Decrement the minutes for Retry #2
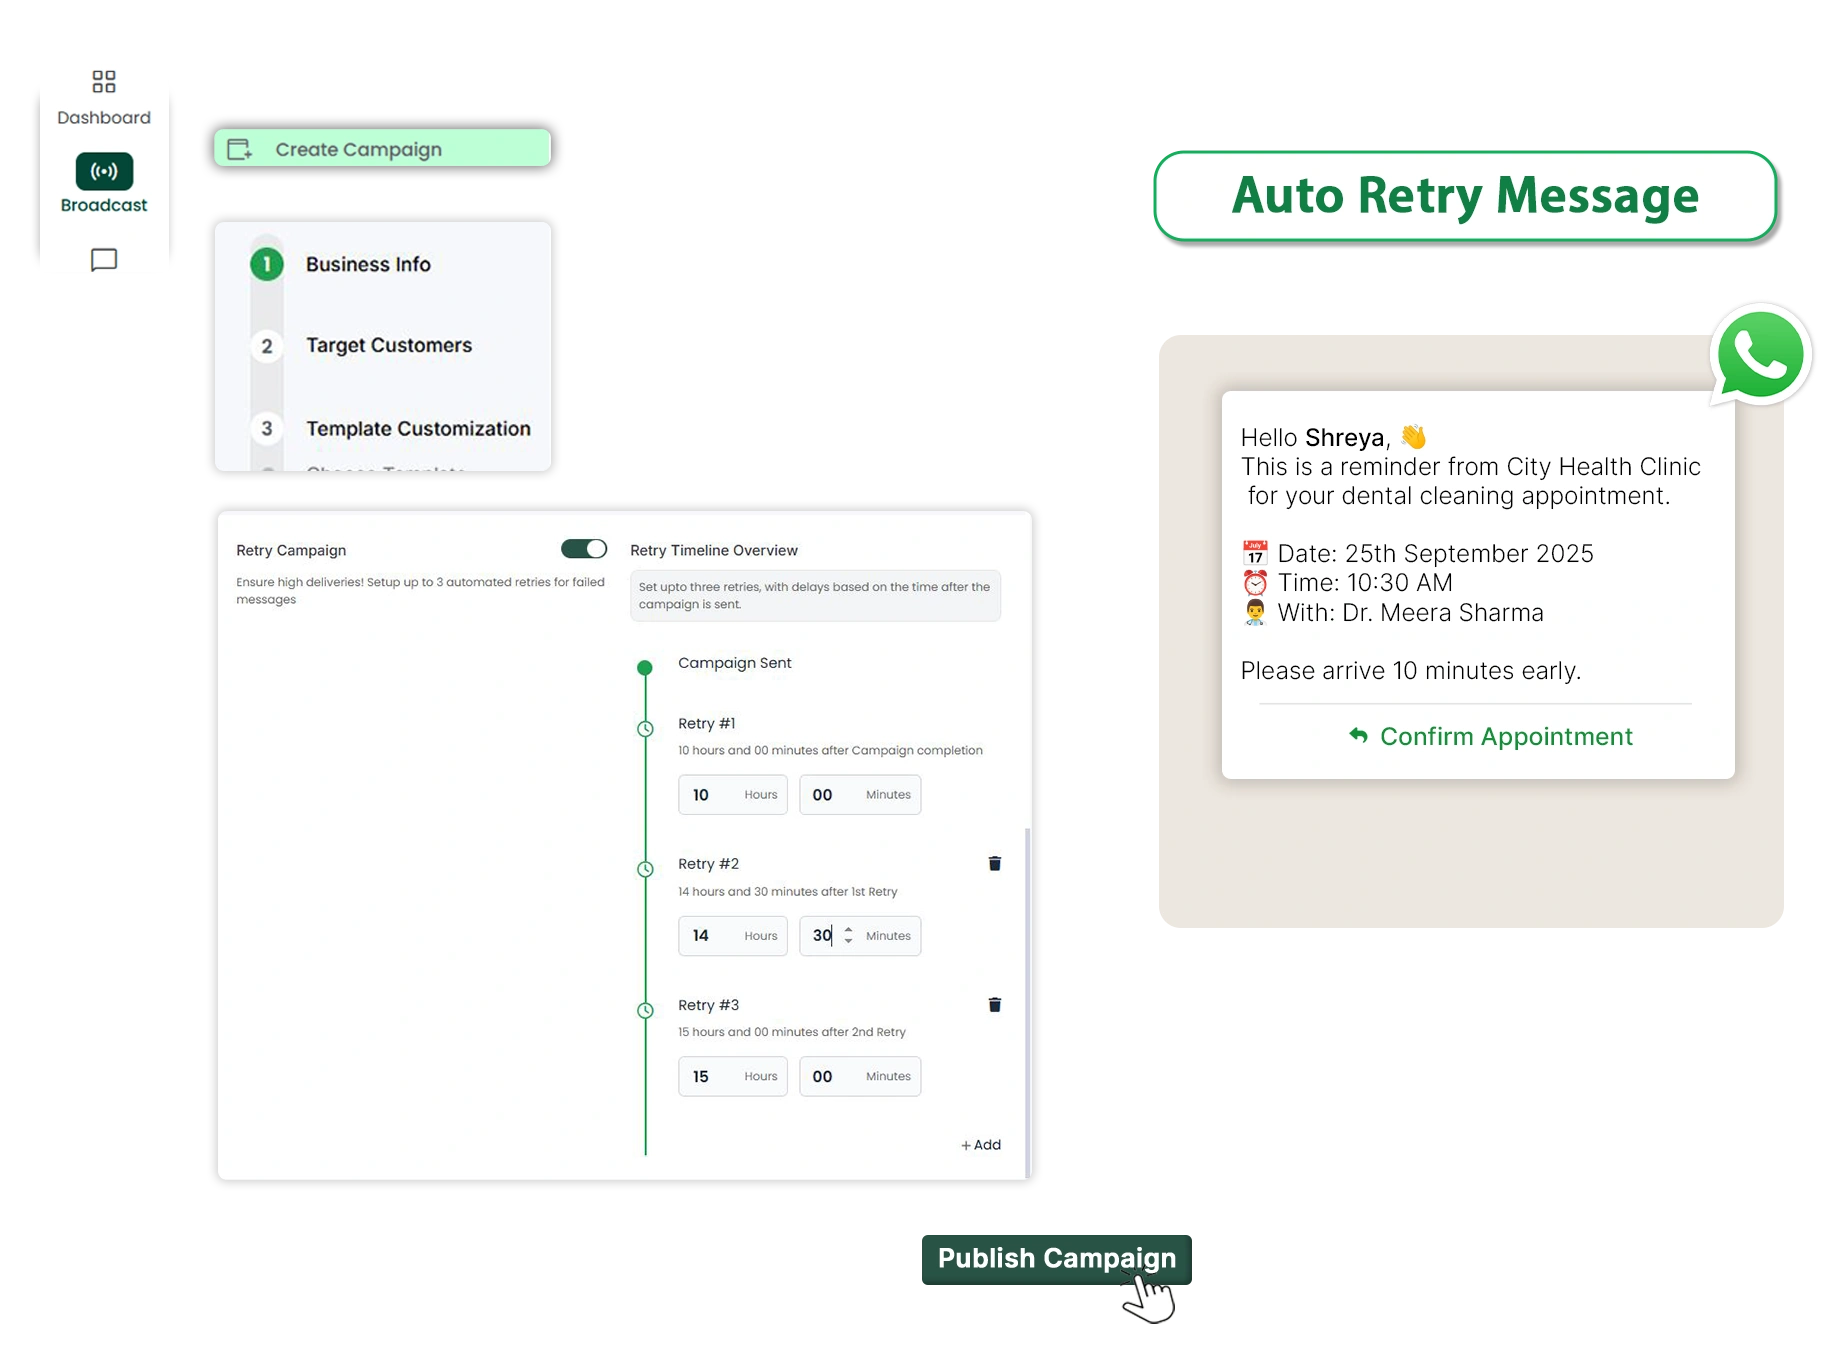 [x=848, y=942]
